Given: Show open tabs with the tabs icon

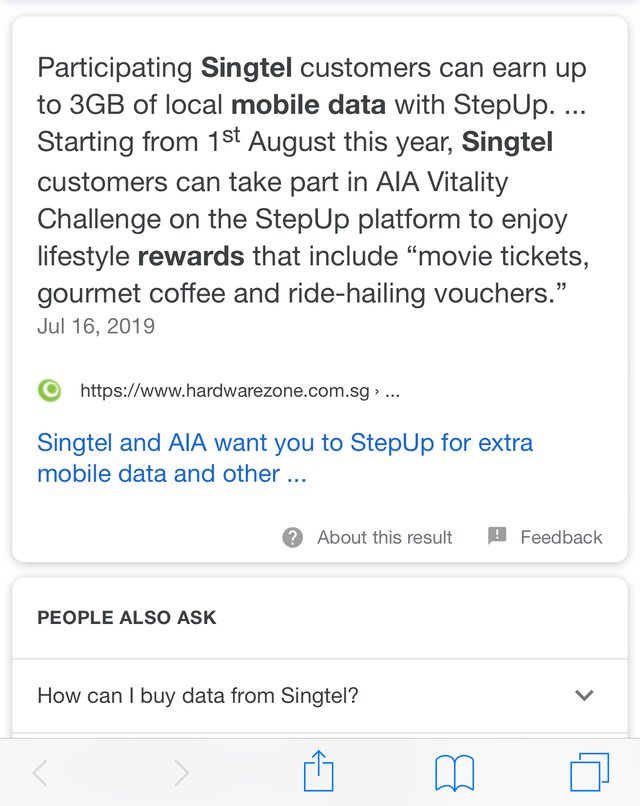Looking at the screenshot, I should point(590,772).
